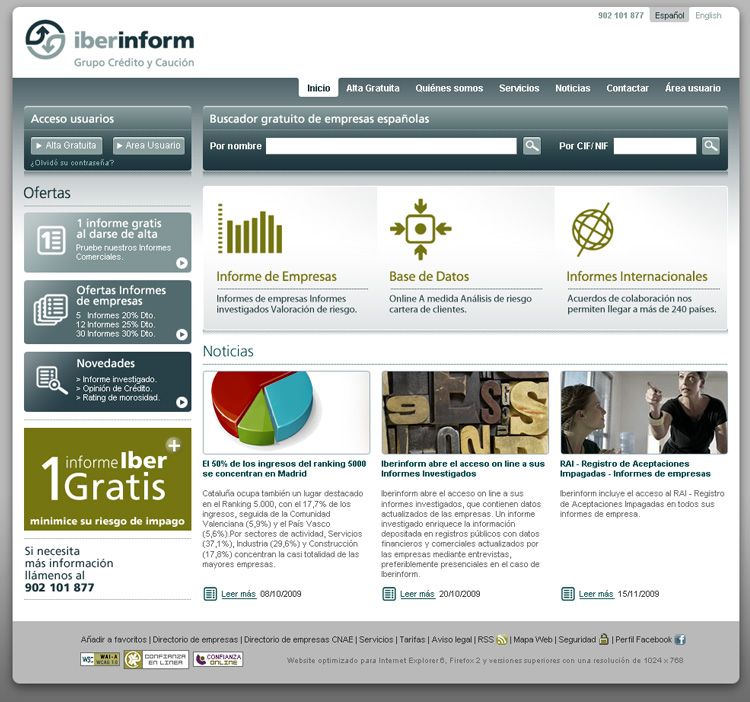Viewport: 750px width, 702px height.
Task: Click the padlock Seguridad icon in footer
Action: (604, 639)
